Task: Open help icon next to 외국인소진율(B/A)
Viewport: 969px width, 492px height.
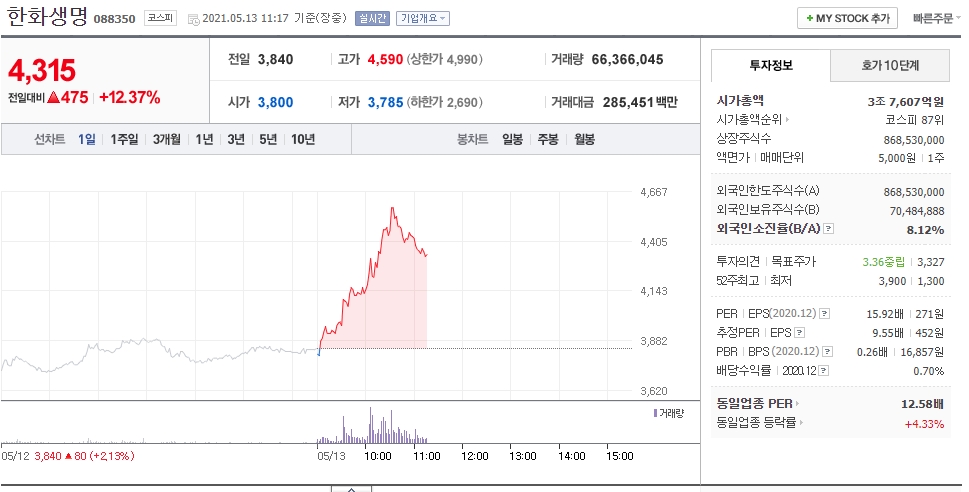Action: tap(829, 229)
